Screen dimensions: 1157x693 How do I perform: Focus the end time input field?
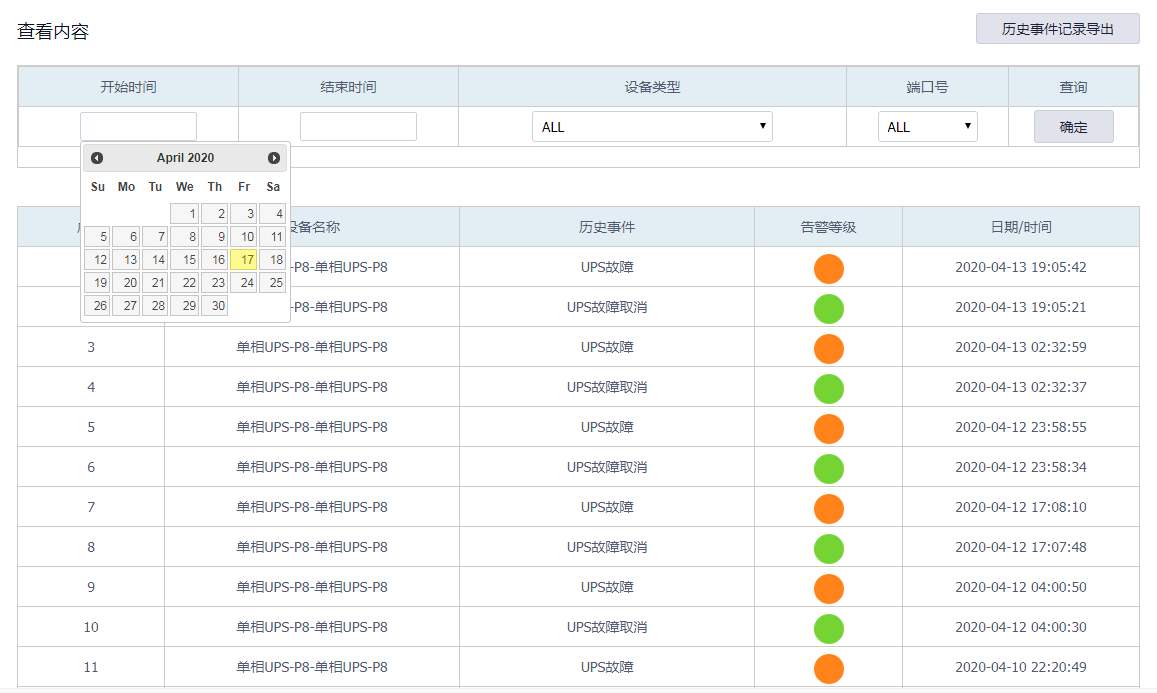[x=358, y=127]
